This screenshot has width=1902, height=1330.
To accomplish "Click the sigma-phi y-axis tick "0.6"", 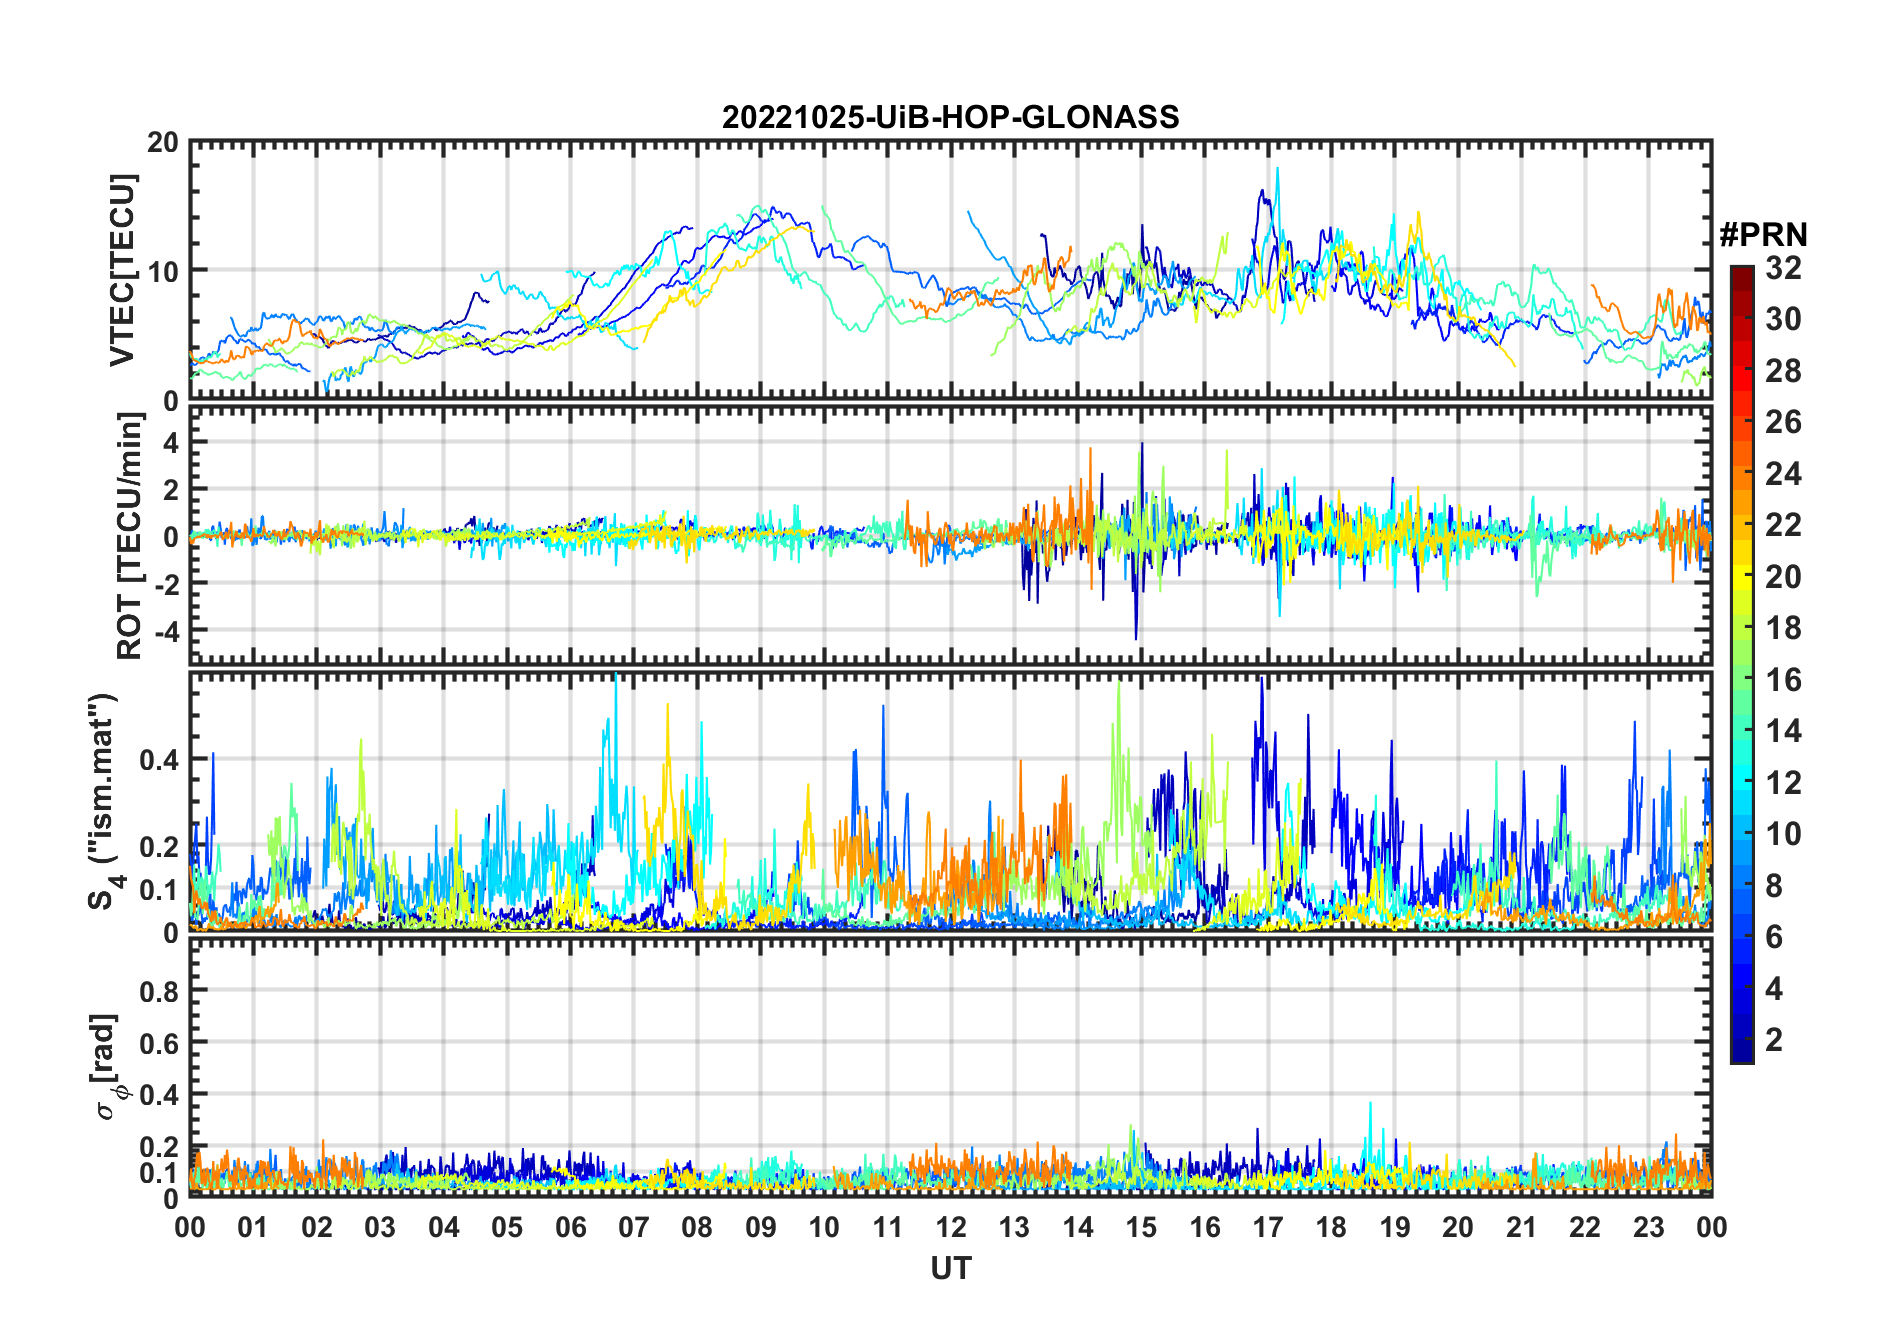I will coord(159,1043).
